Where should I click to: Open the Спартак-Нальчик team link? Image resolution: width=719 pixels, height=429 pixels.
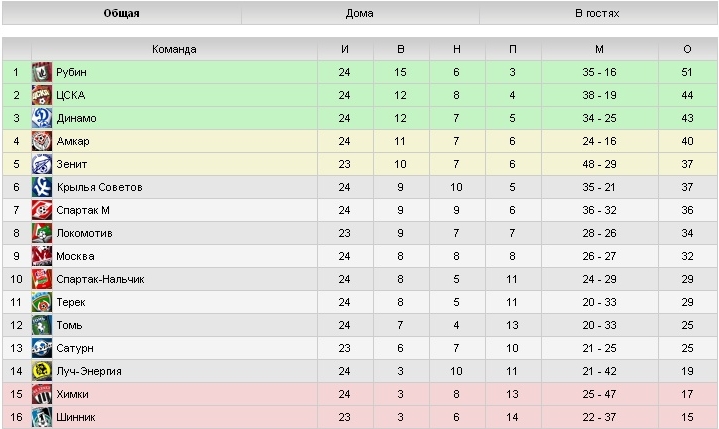(100, 279)
